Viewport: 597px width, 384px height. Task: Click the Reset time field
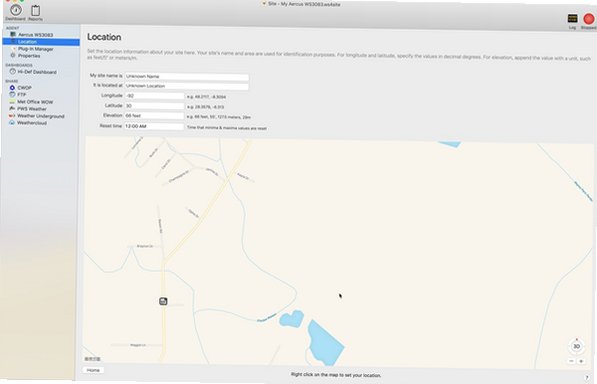154,126
